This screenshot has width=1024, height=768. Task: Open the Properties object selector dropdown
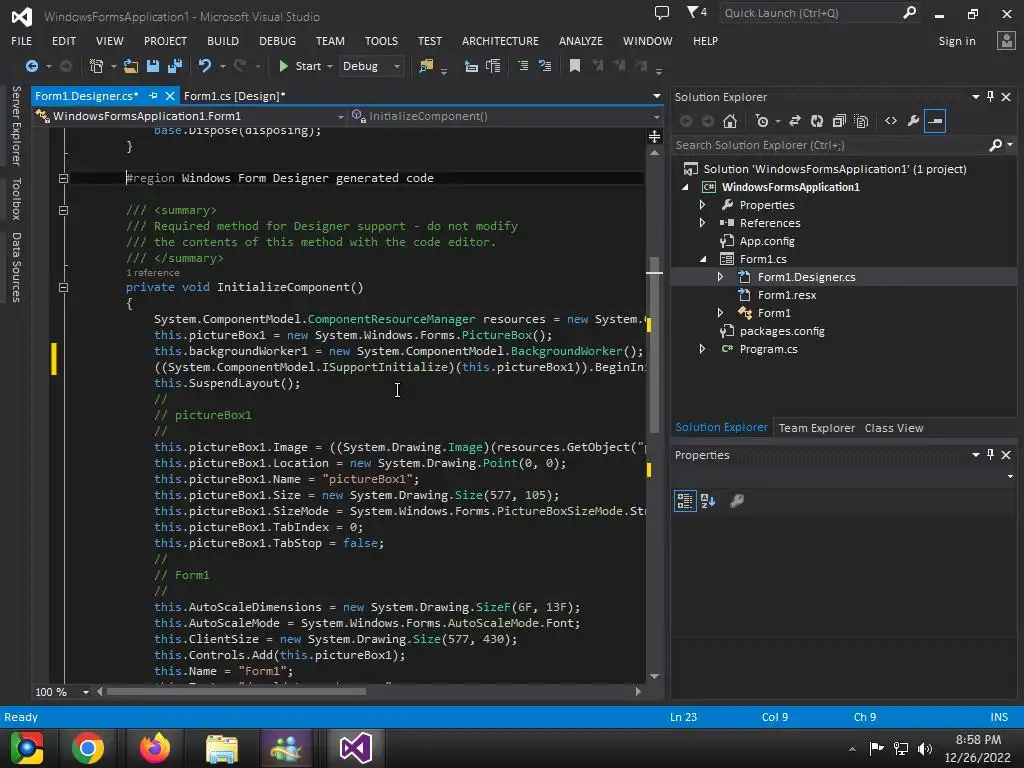click(1010, 476)
